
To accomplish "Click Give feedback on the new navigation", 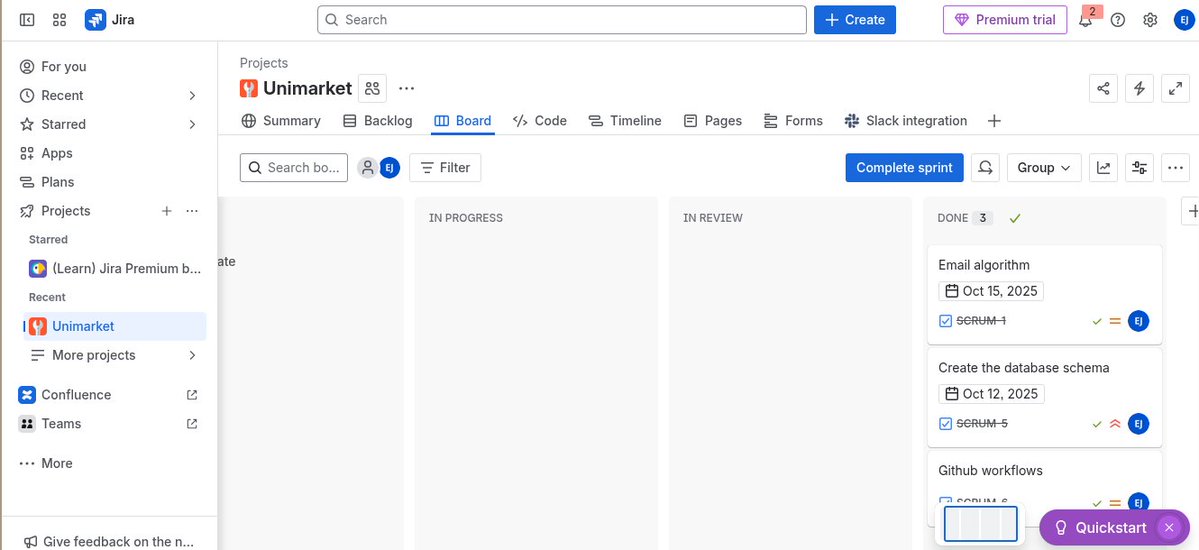I will (x=111, y=542).
